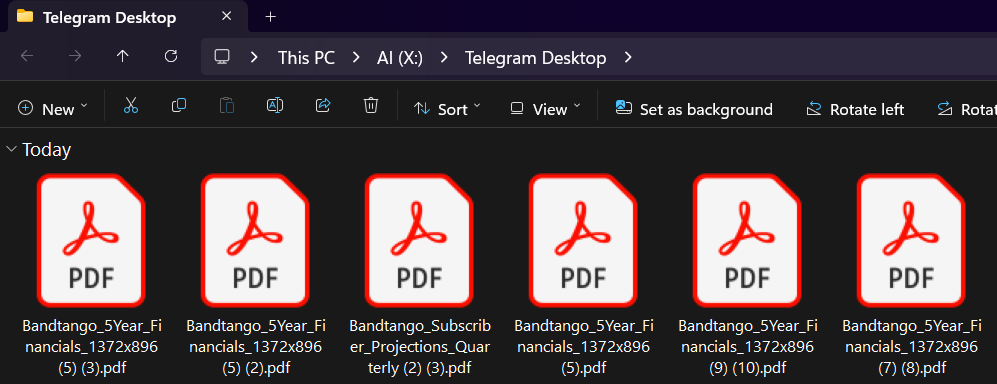Image resolution: width=997 pixels, height=384 pixels.
Task: Expand chevron after Telegram Desktop breadcrumb
Action: pos(628,58)
